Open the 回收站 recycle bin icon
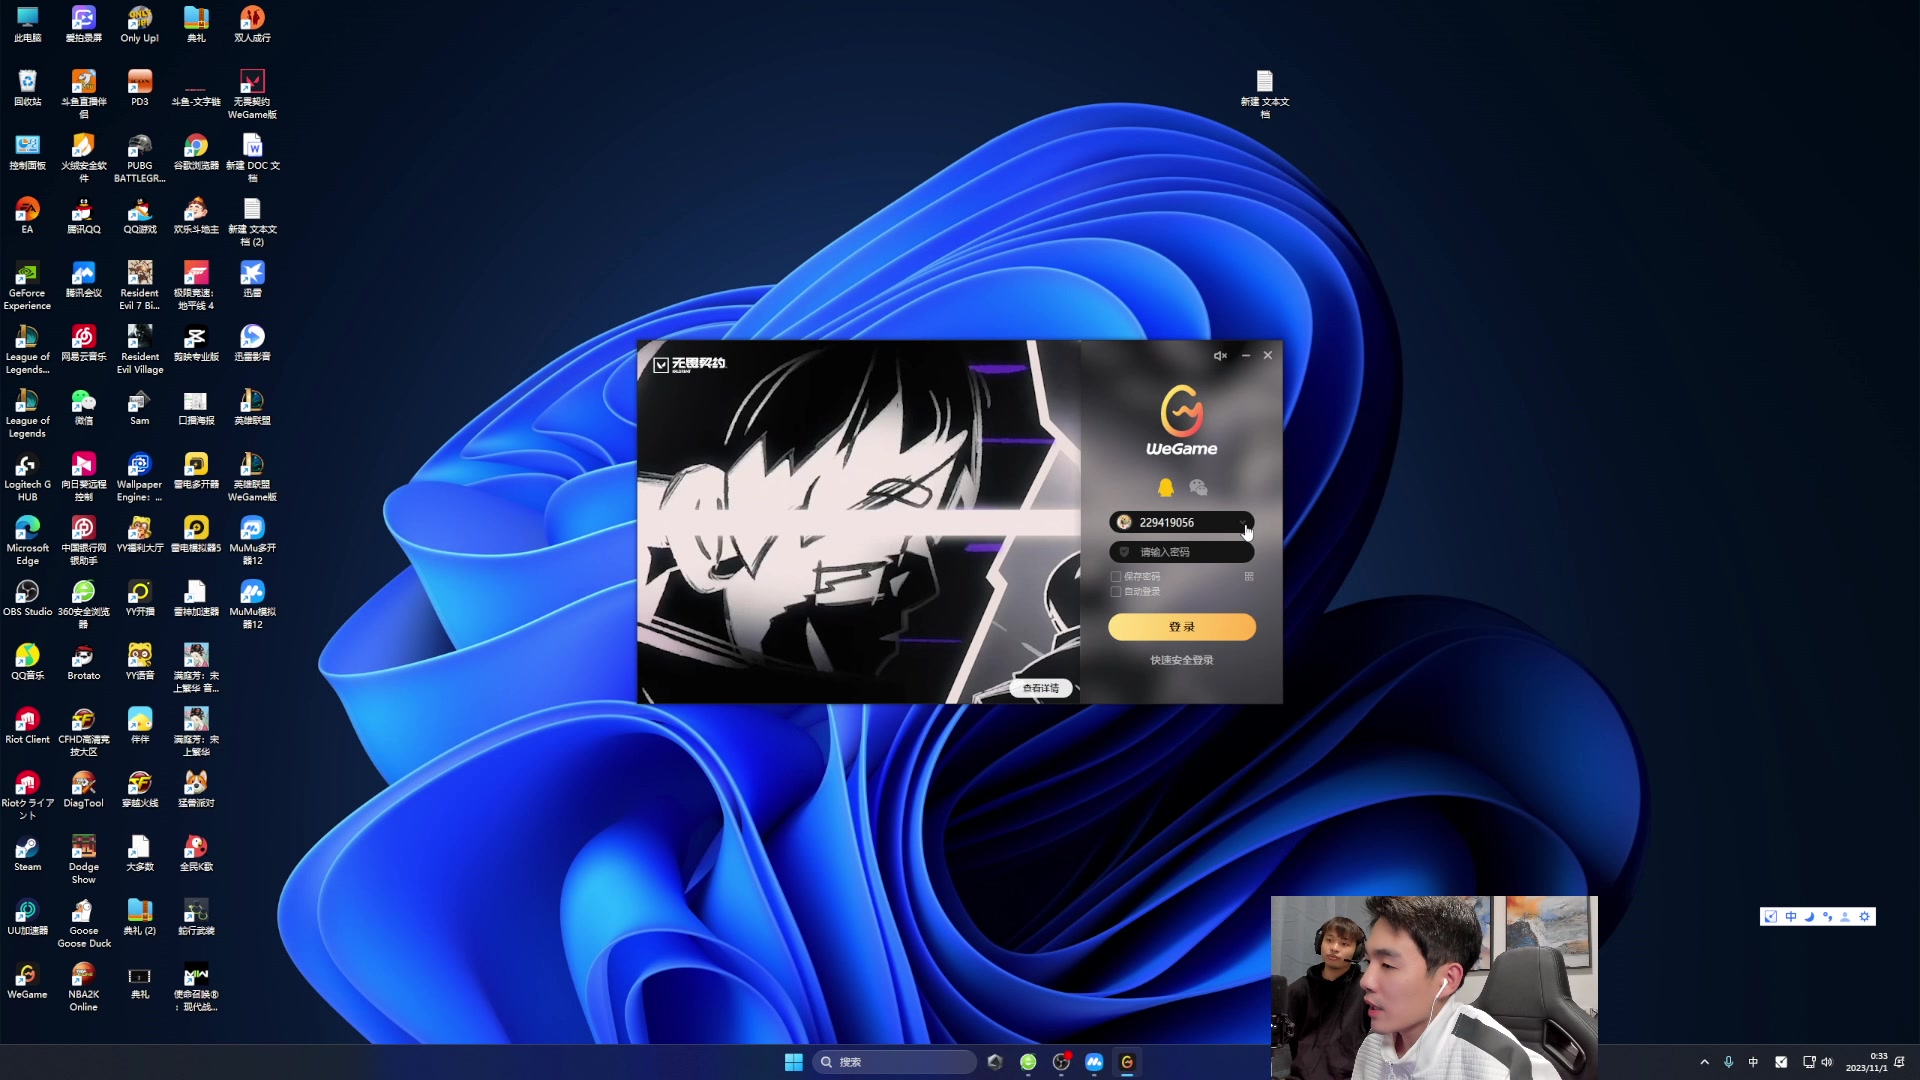Viewport: 1920px width, 1080px height. pos(27,88)
